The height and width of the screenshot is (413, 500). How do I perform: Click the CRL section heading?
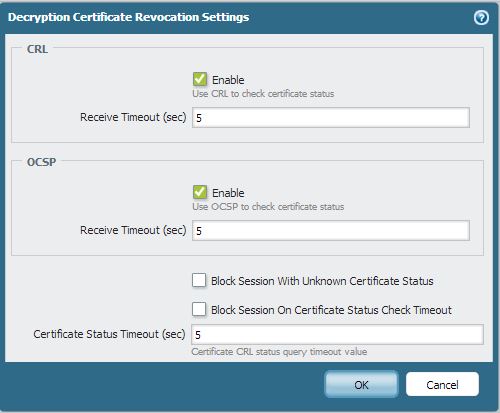click(x=37, y=49)
